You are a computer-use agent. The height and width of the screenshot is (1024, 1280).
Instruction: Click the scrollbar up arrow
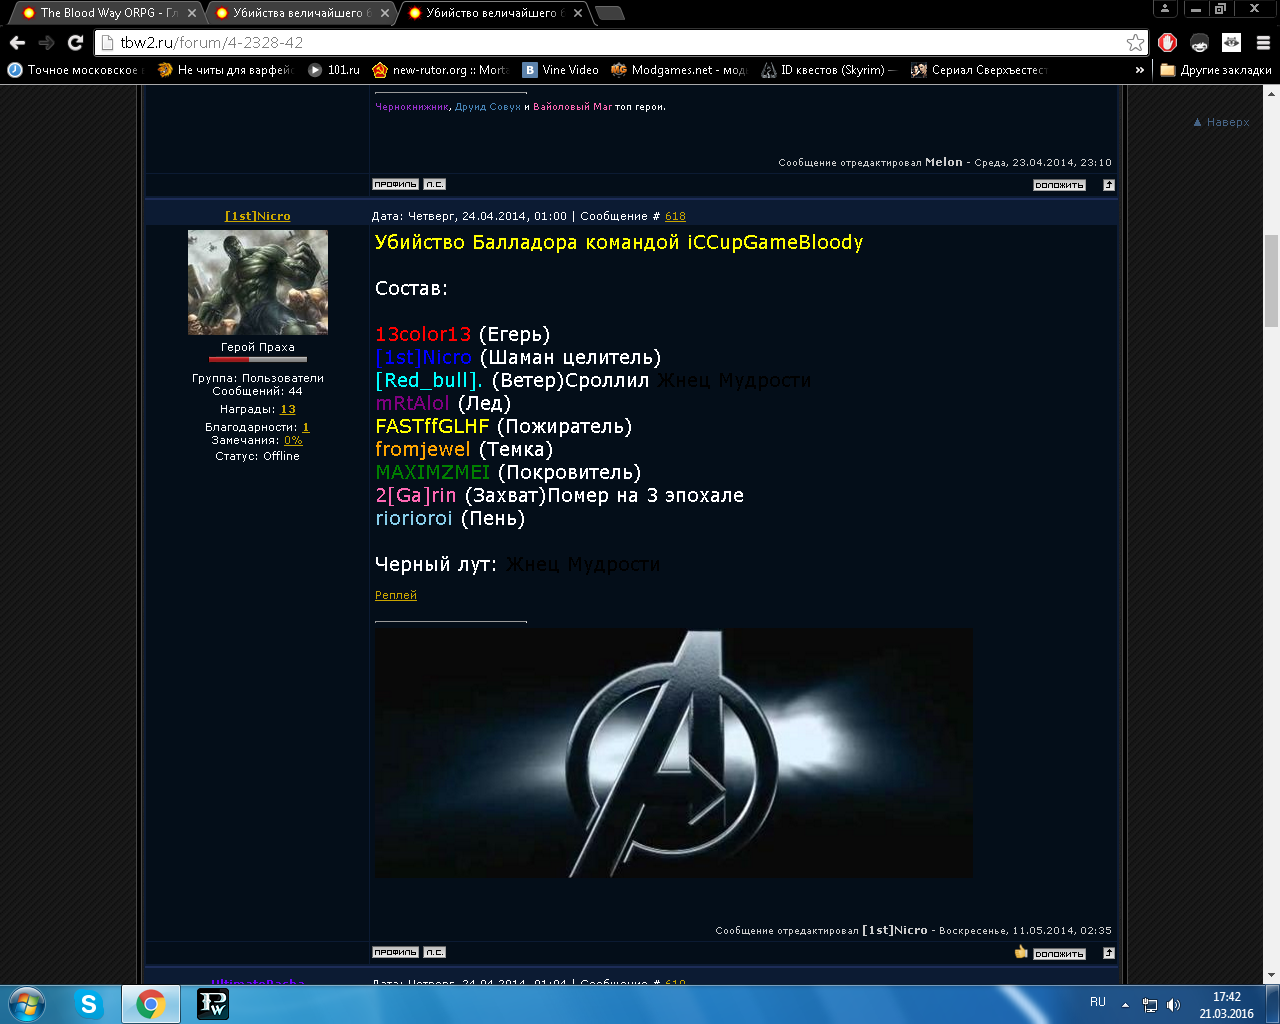1271,93
